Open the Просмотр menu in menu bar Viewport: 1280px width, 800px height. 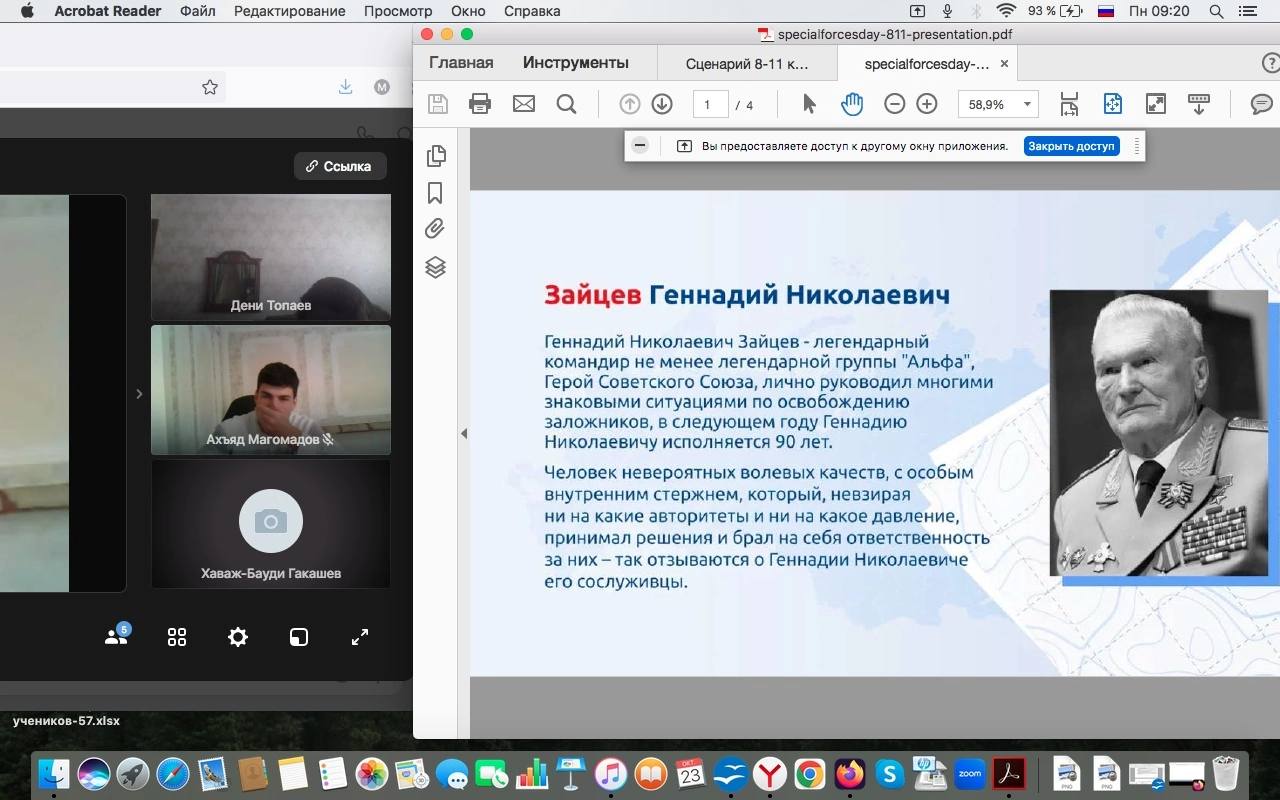point(398,11)
